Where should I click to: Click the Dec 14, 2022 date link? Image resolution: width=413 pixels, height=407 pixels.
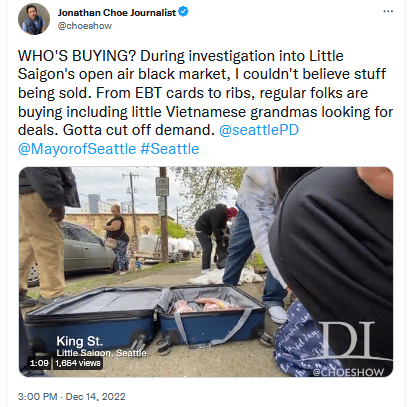click(95, 397)
